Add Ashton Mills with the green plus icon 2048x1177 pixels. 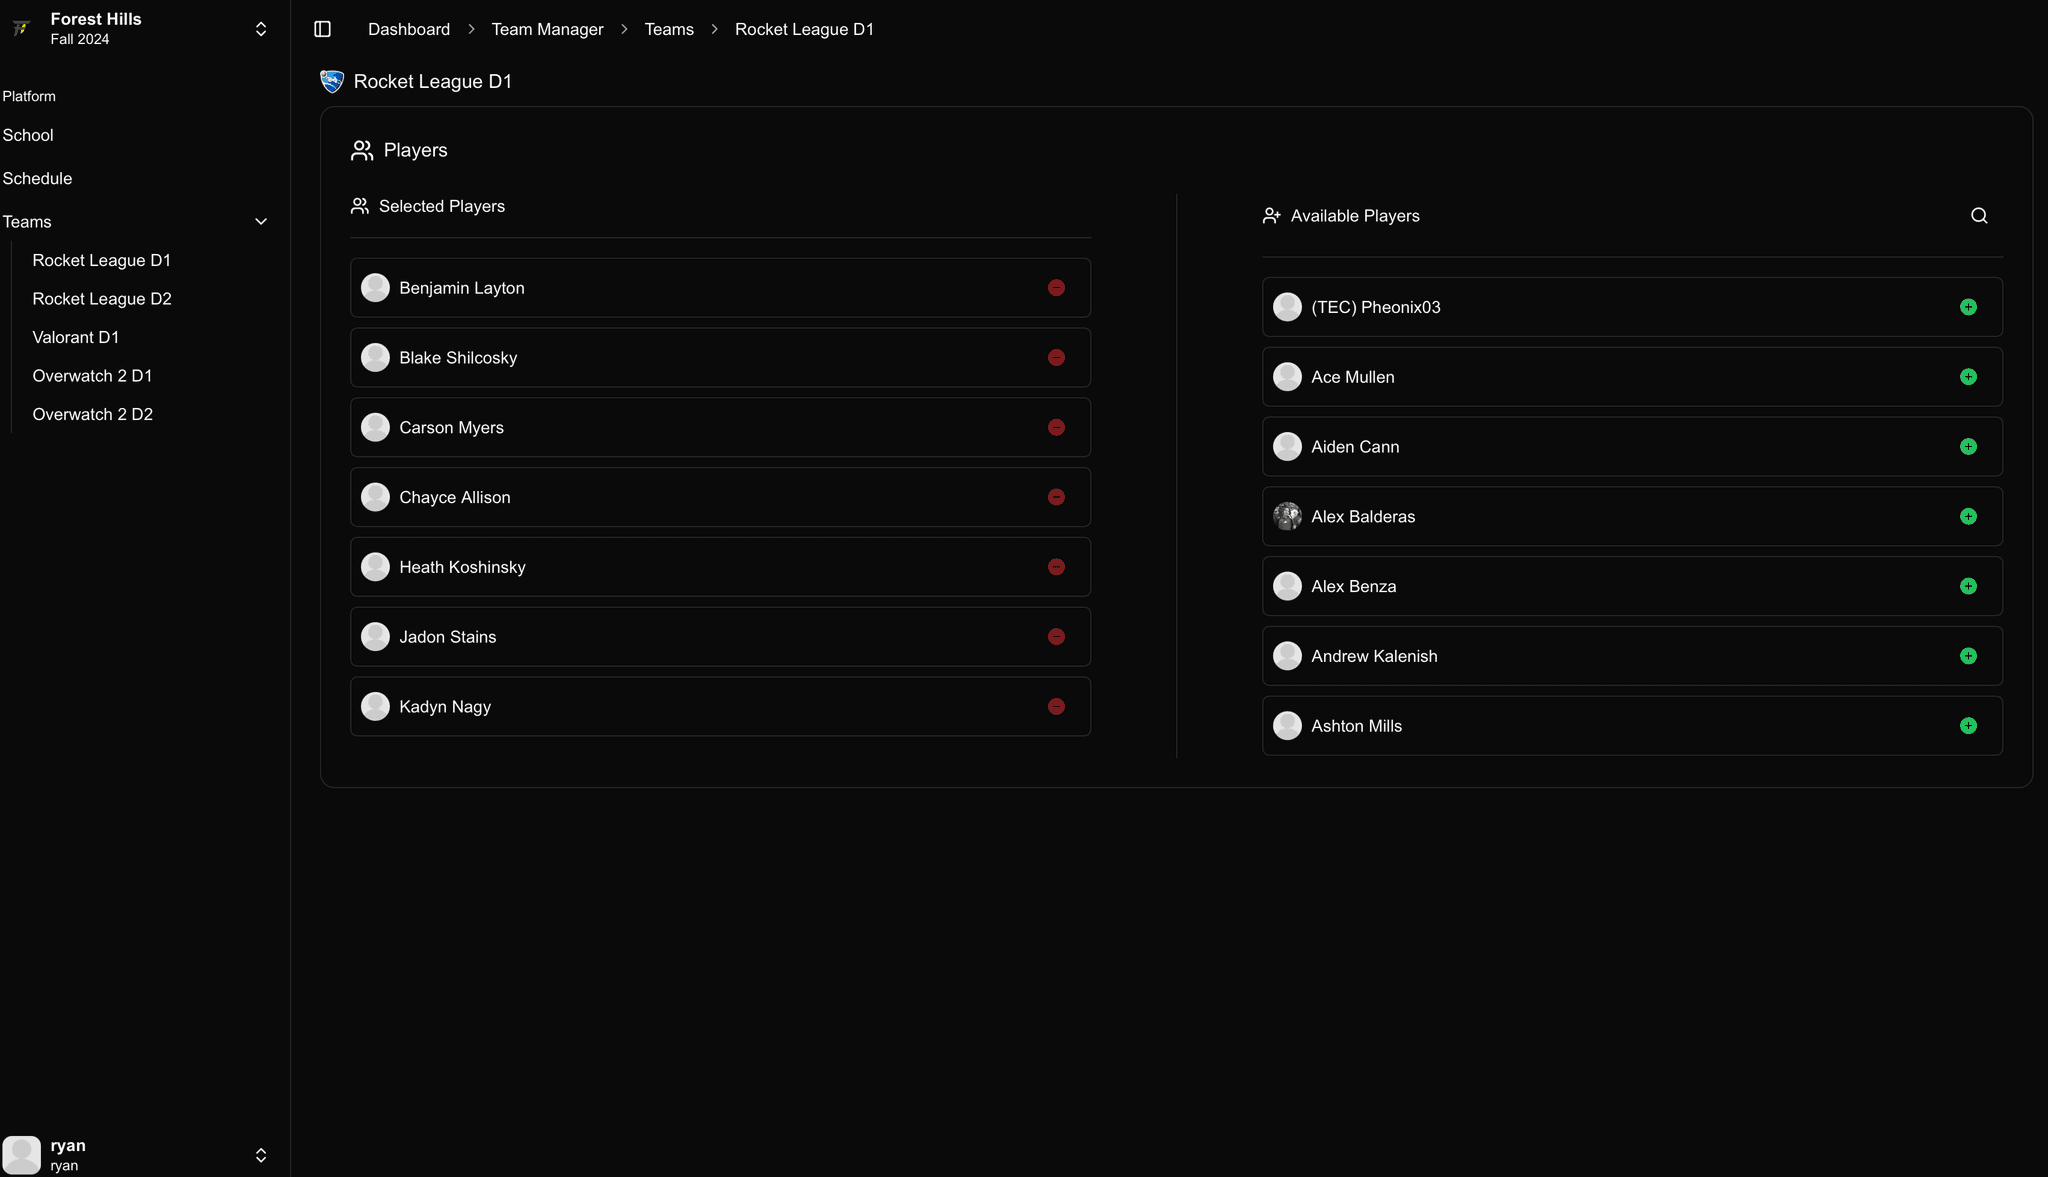[1968, 726]
